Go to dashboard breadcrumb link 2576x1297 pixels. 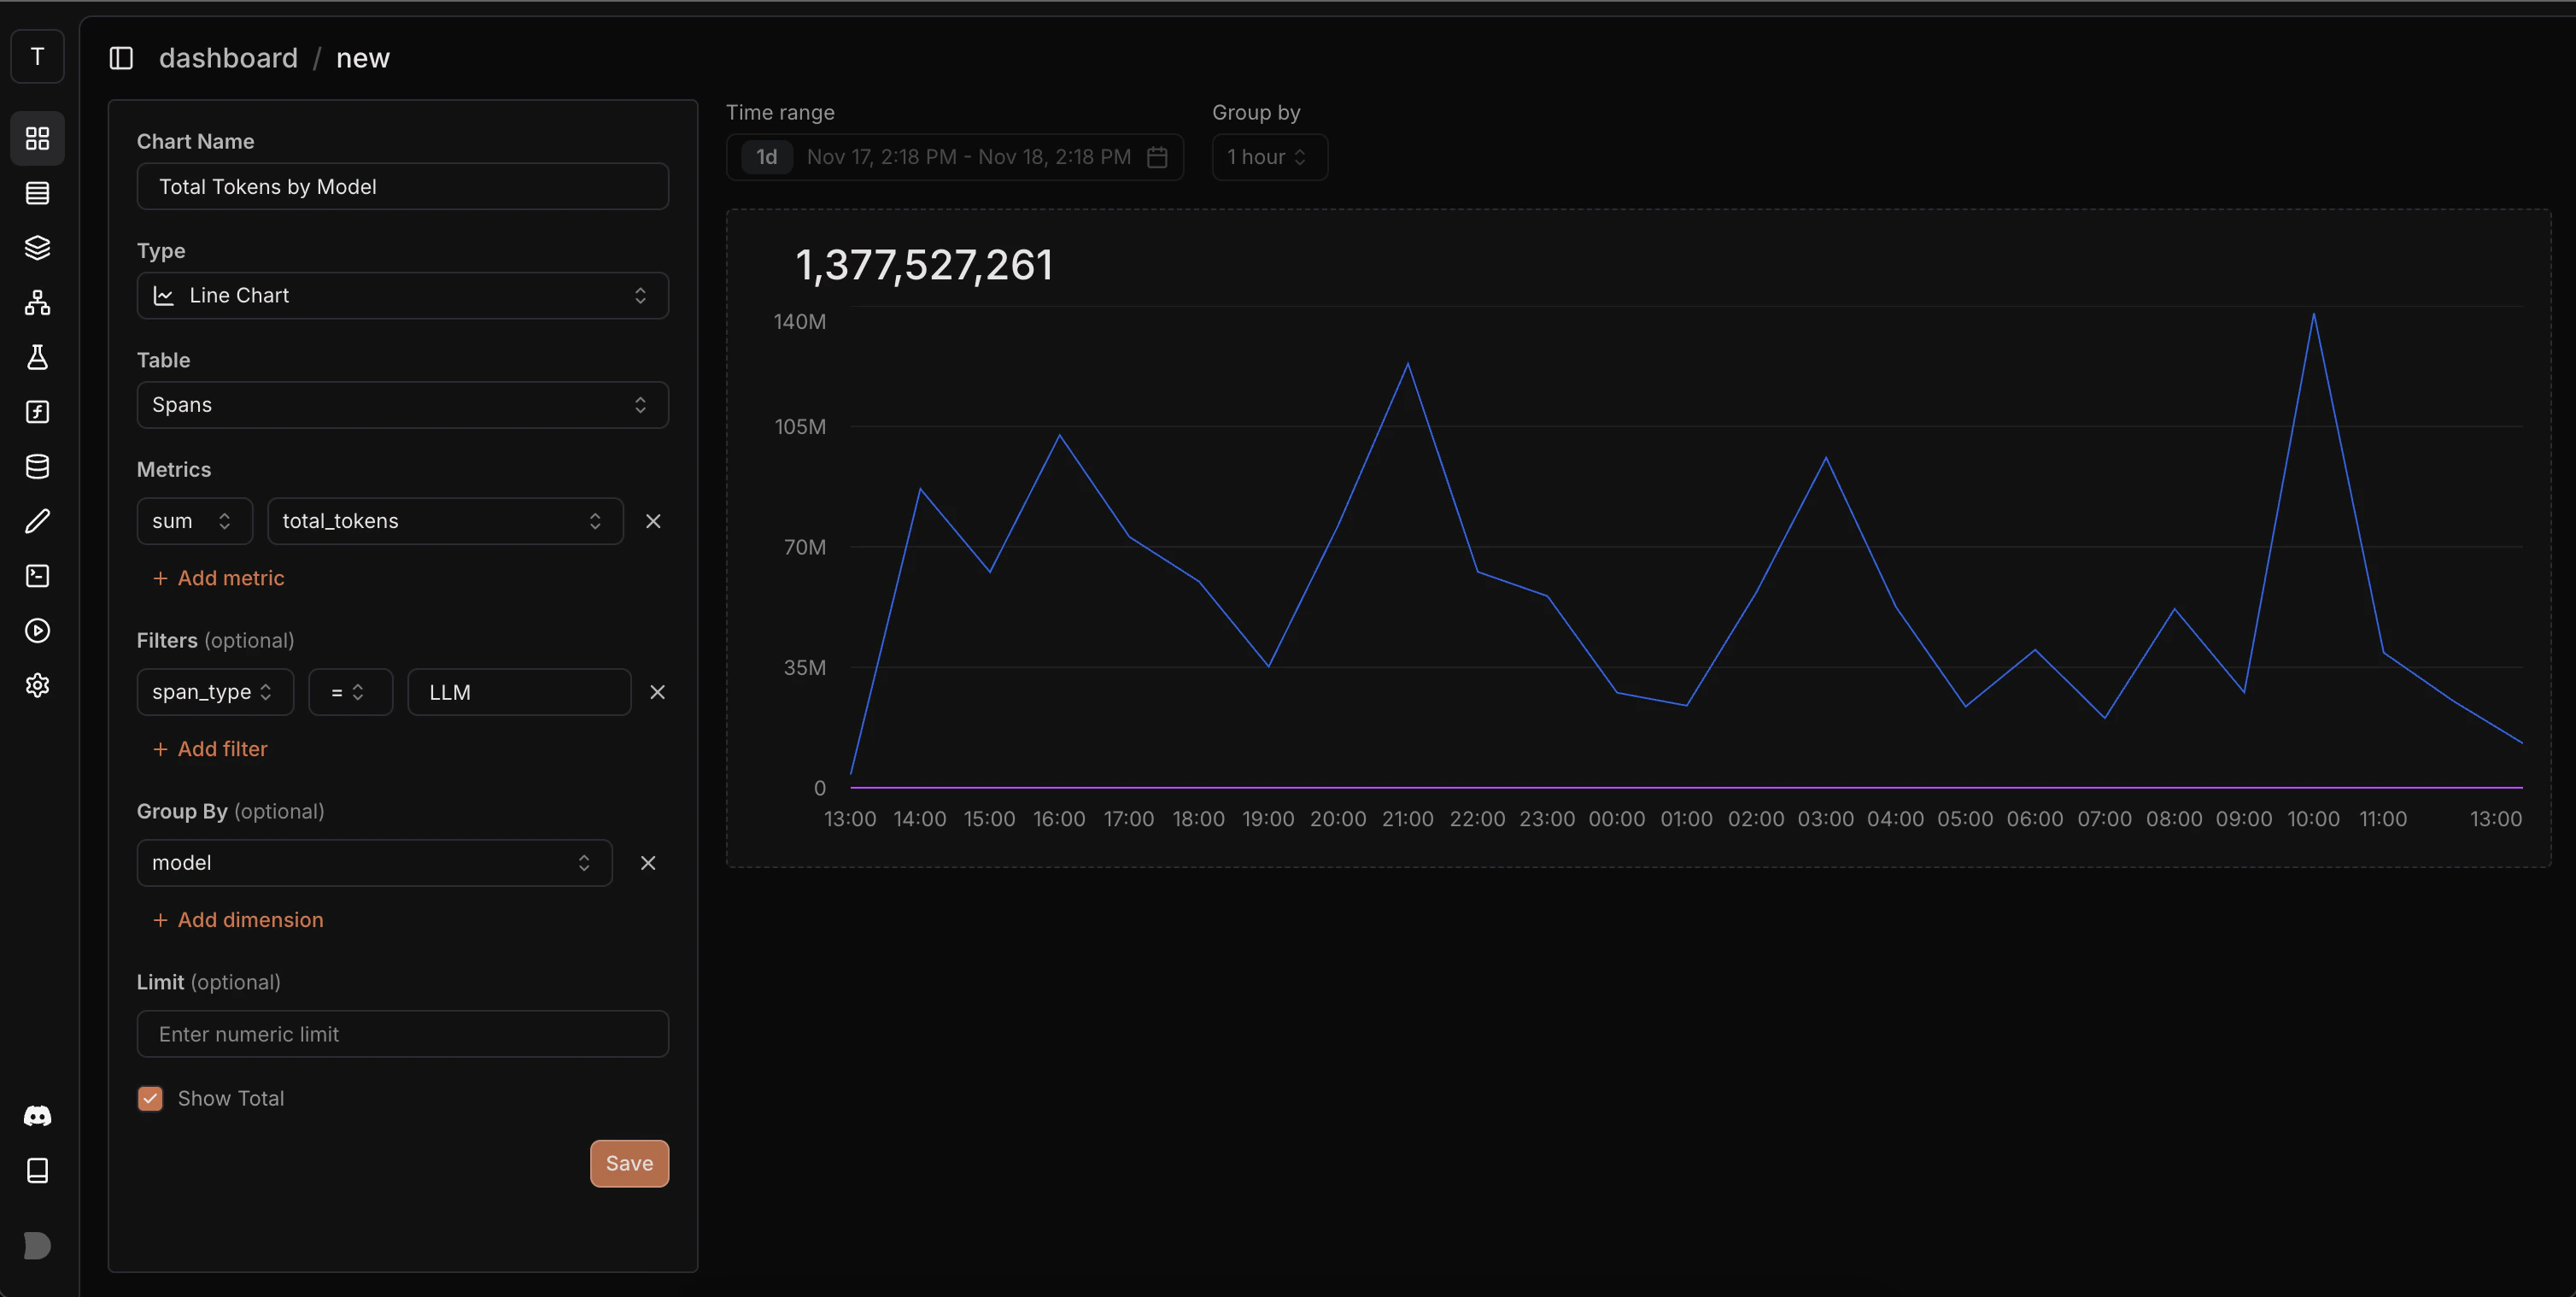[228, 58]
